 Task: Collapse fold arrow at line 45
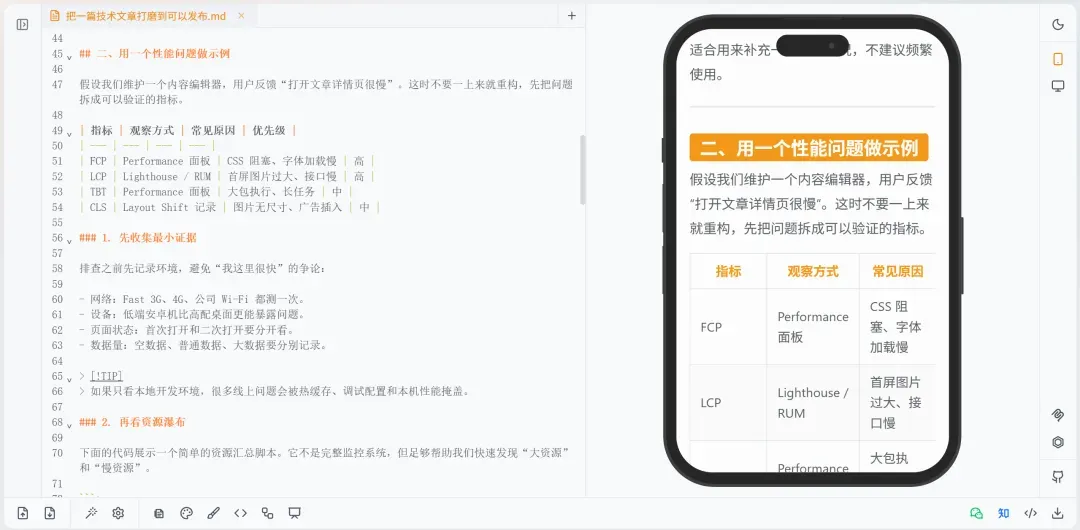tap(70, 56)
